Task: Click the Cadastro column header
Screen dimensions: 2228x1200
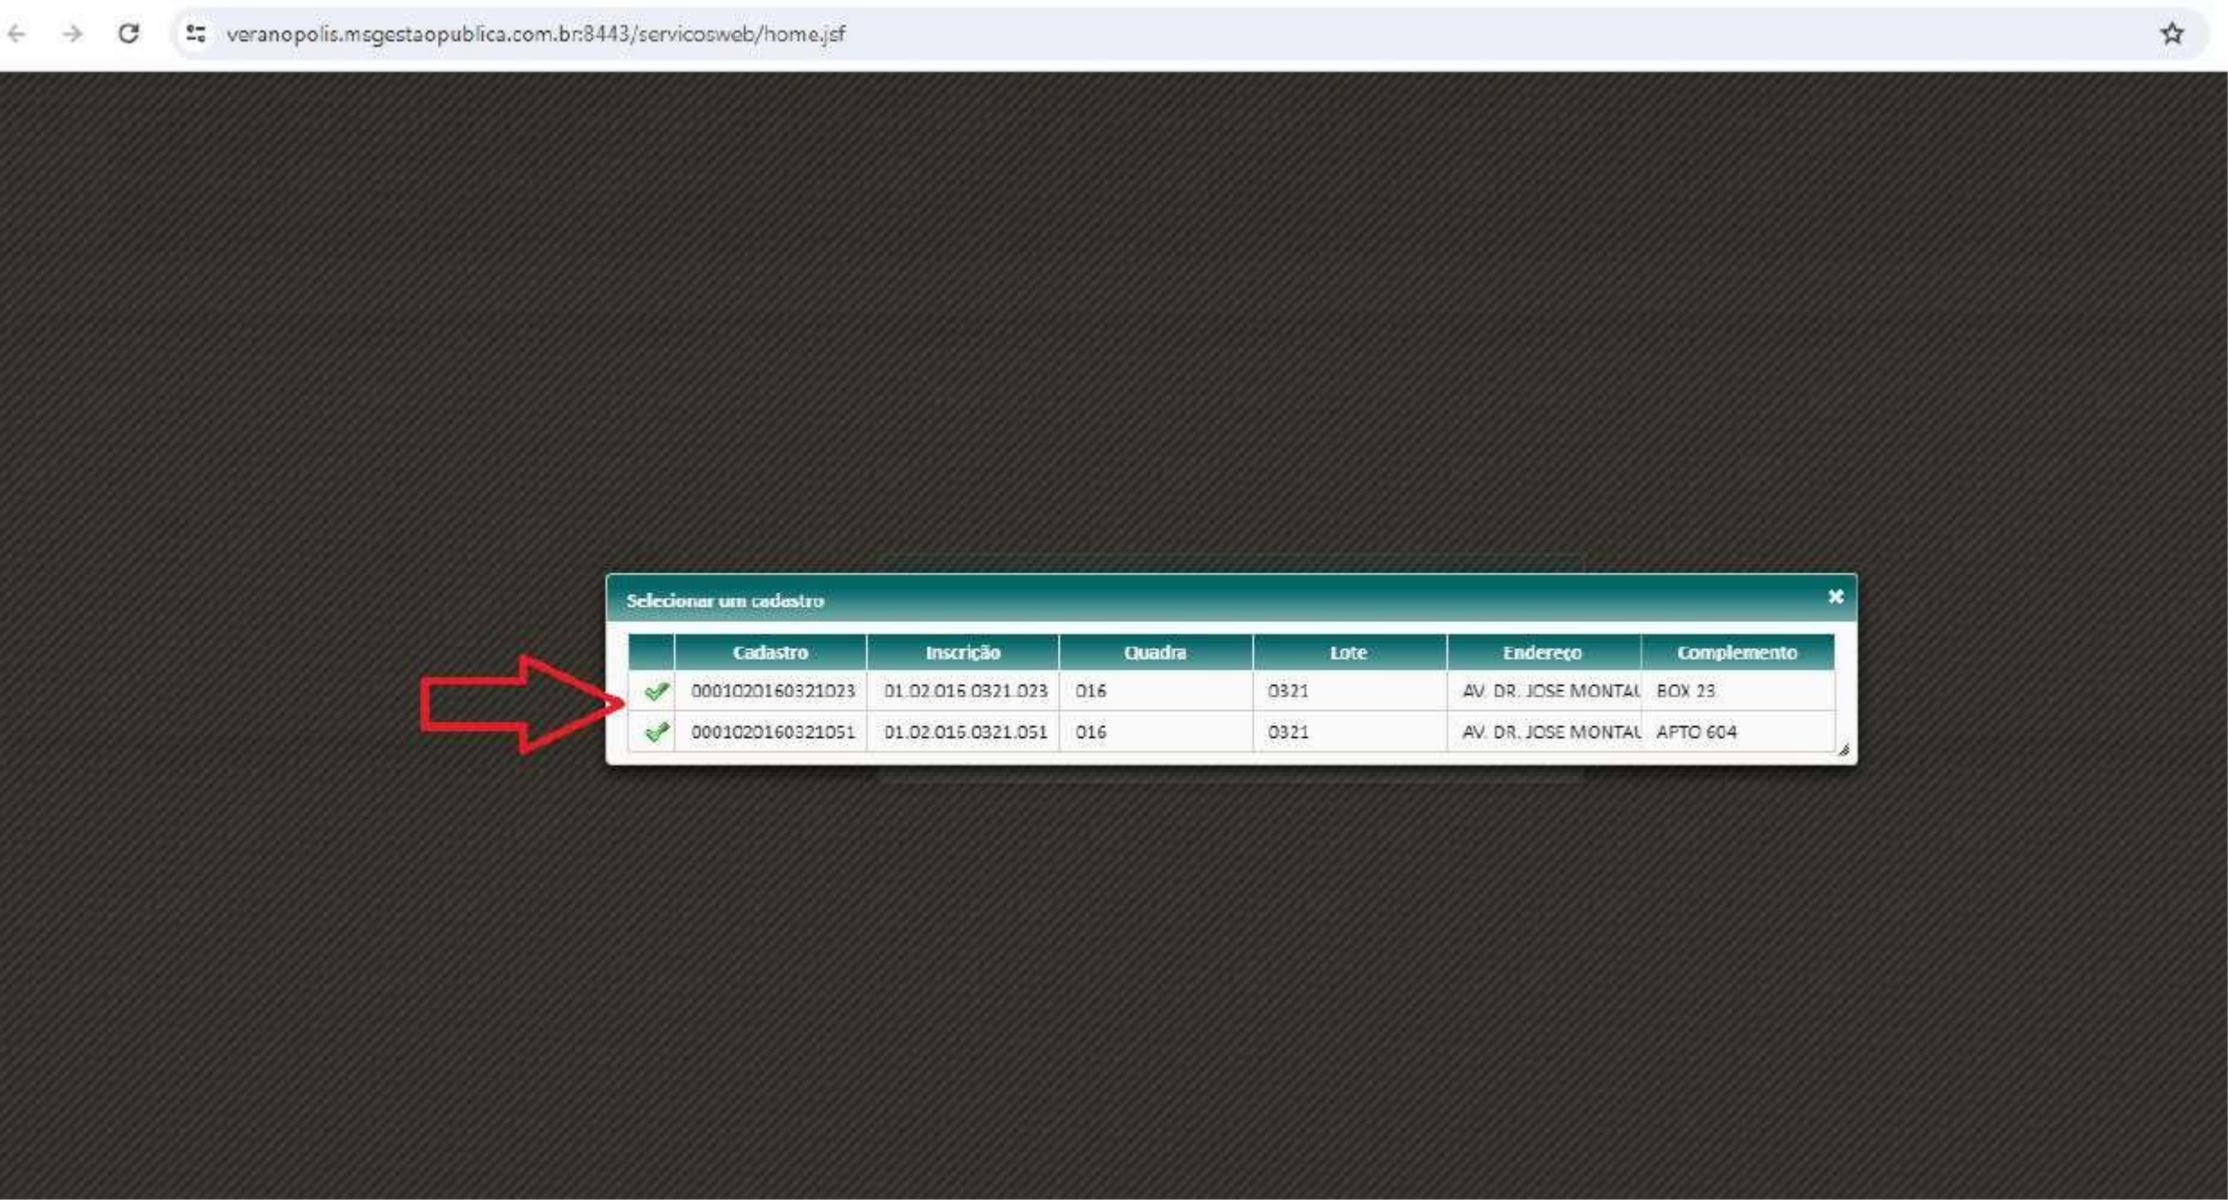Action: pyautogui.click(x=770, y=652)
